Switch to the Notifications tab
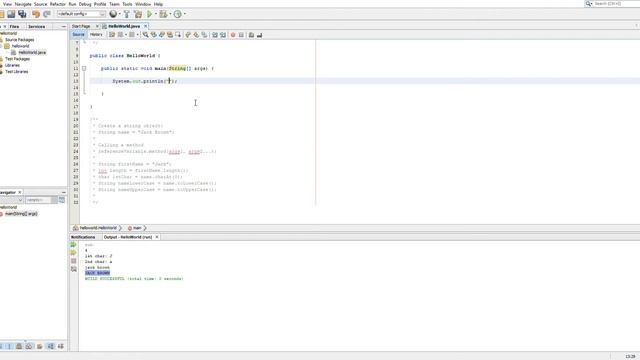This screenshot has width=640, height=360. coord(83,237)
